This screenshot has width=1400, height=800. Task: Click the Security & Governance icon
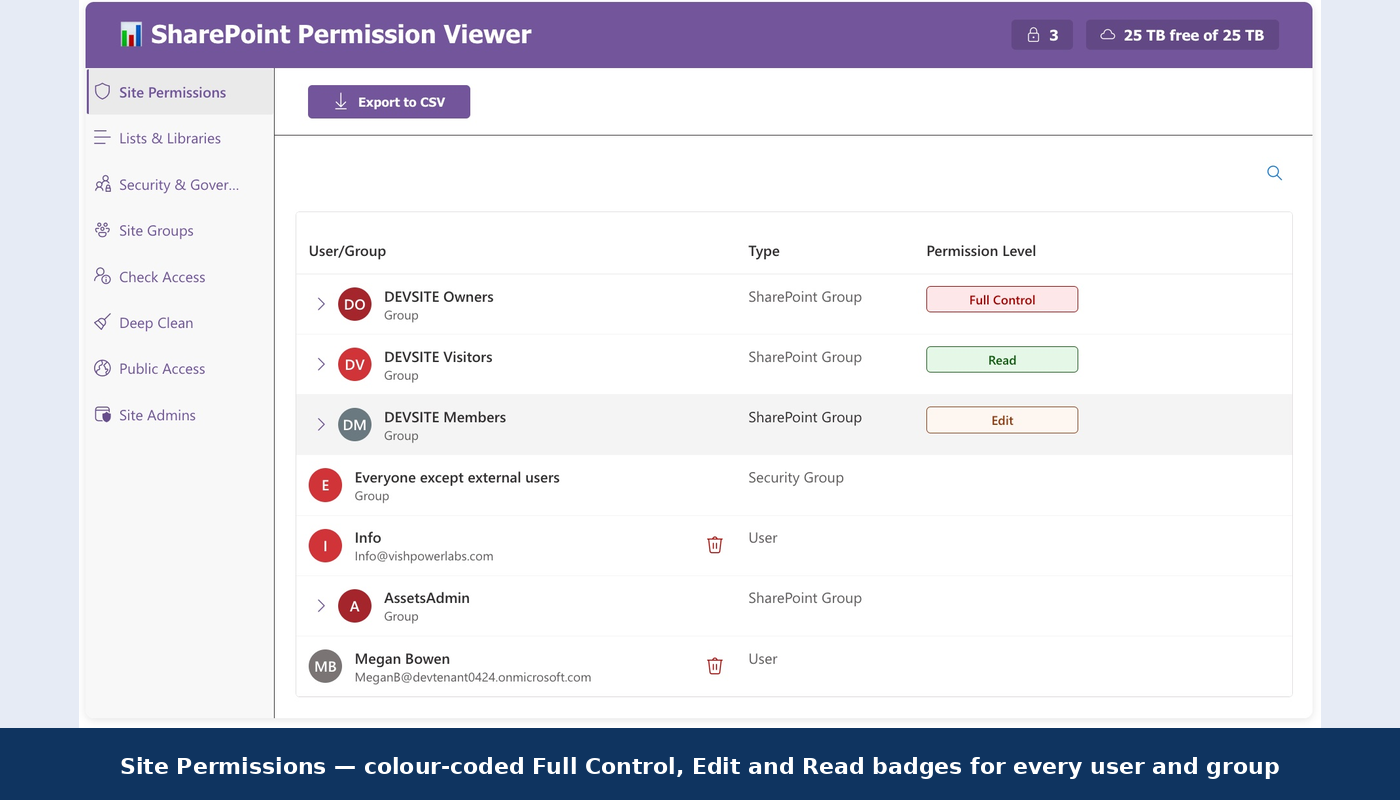[102, 184]
